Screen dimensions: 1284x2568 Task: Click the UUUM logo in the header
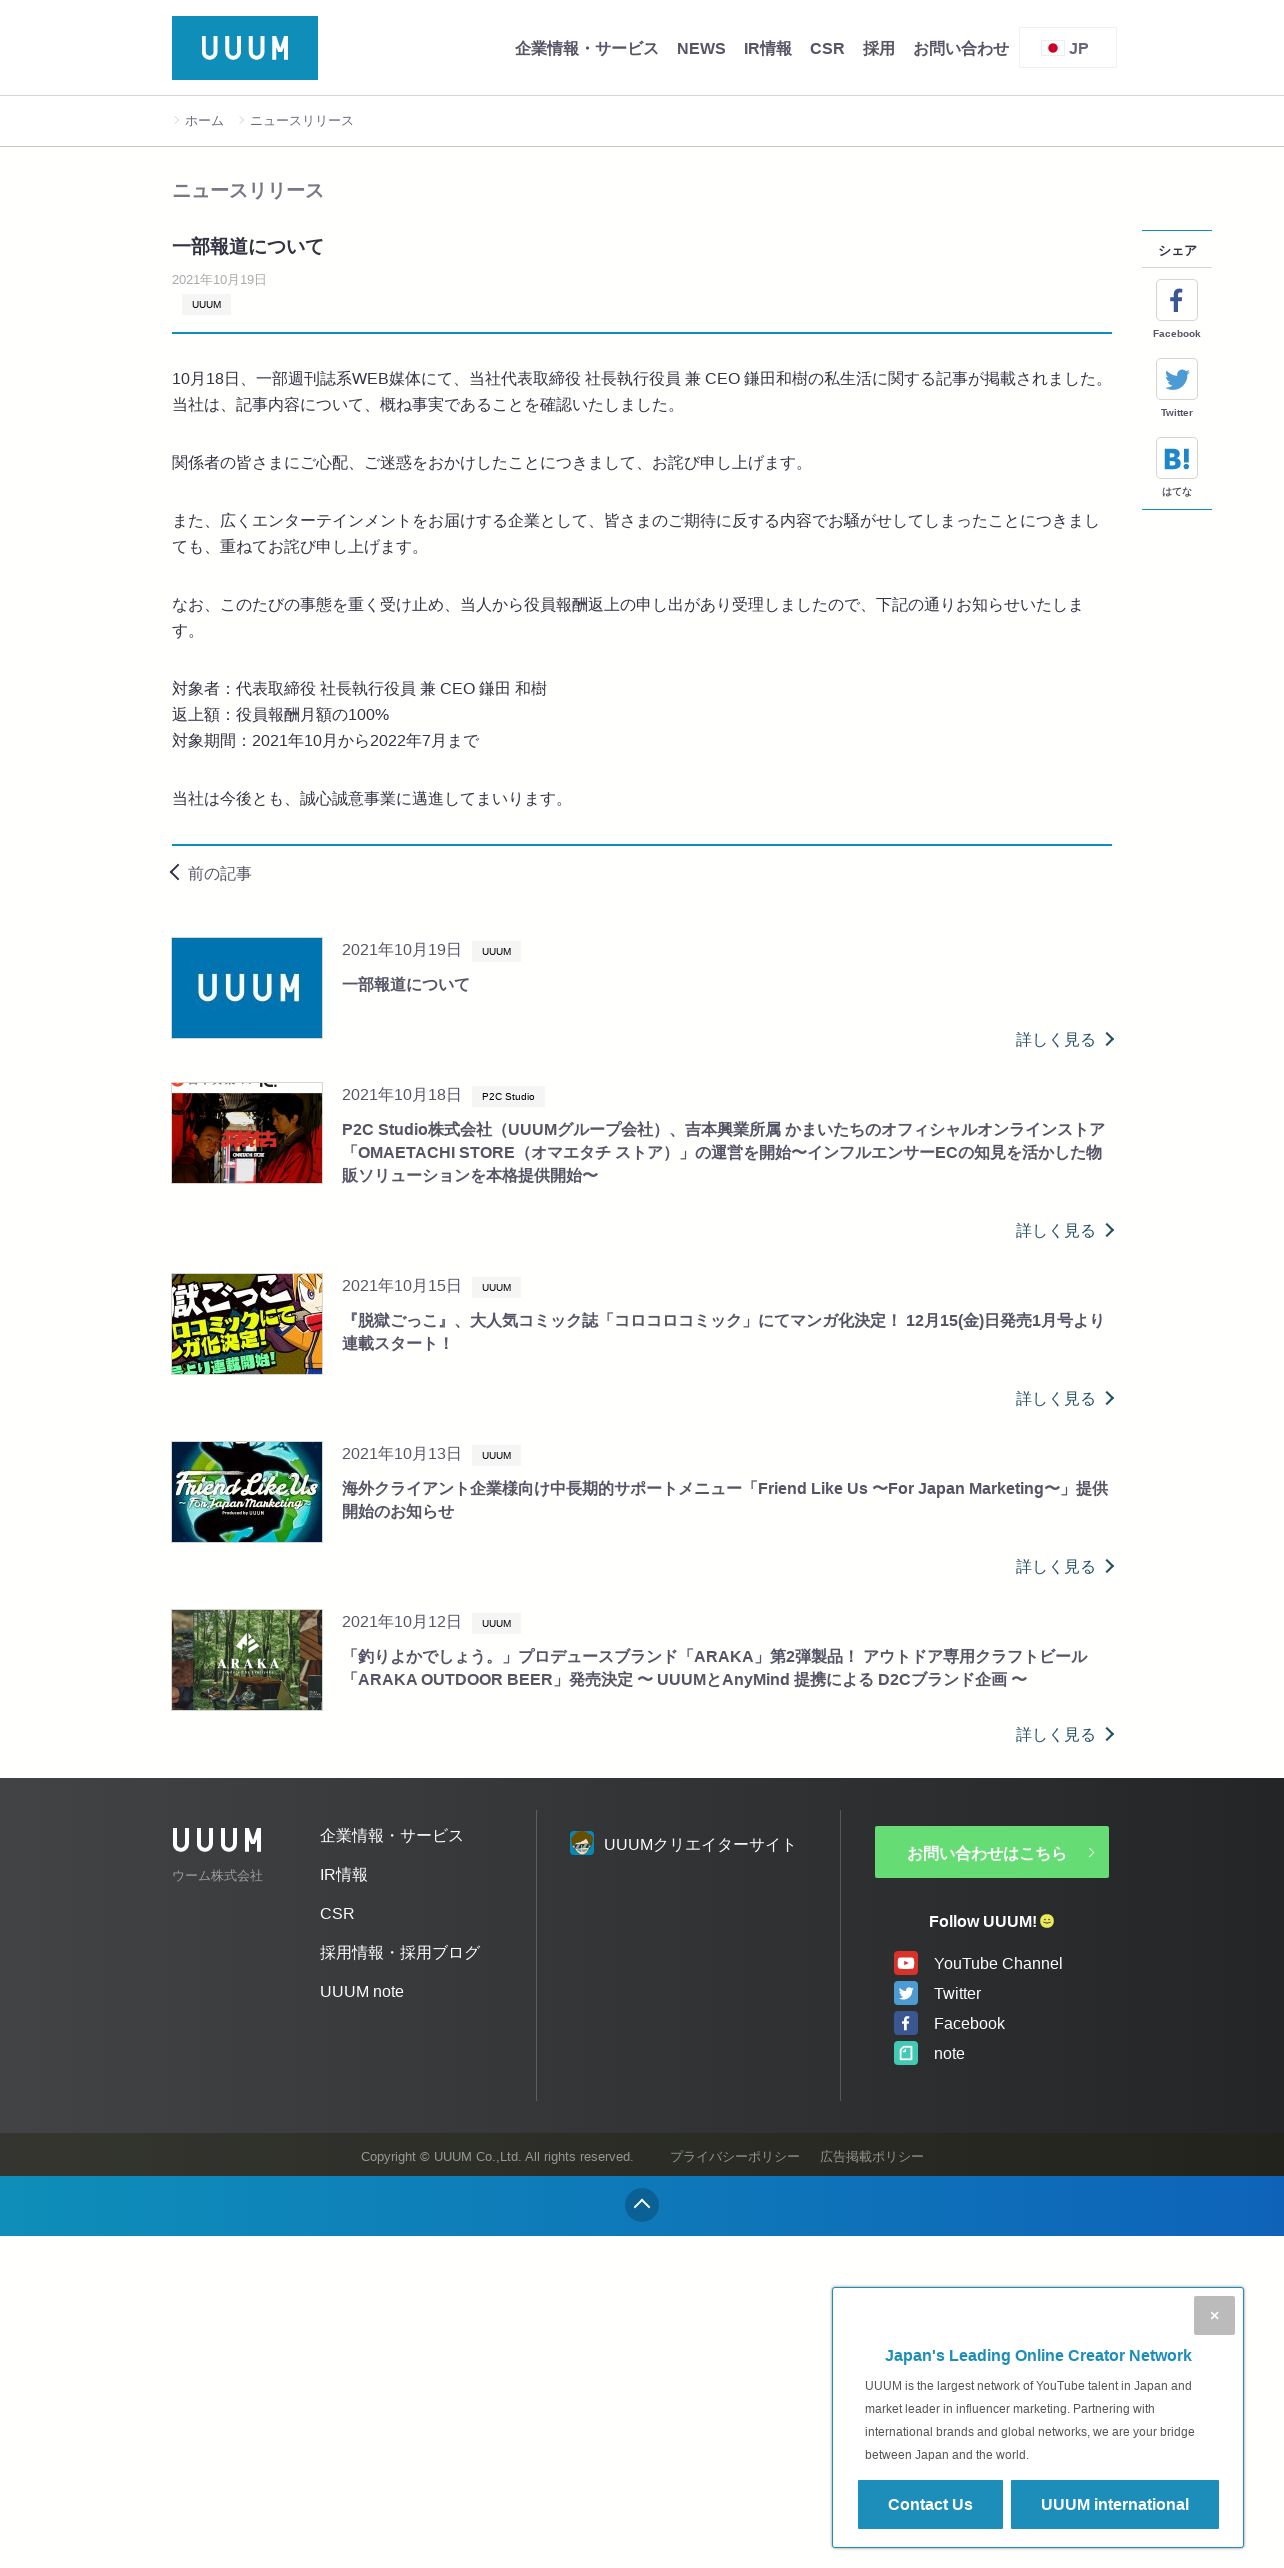click(x=245, y=48)
